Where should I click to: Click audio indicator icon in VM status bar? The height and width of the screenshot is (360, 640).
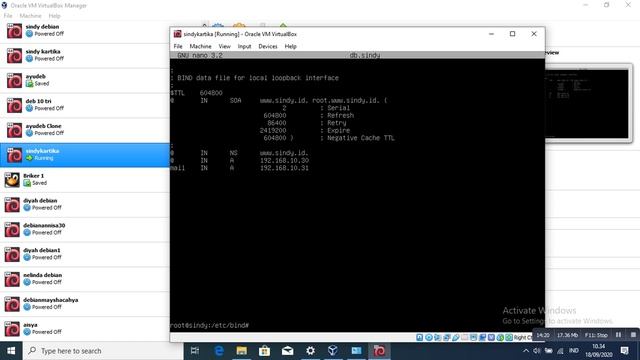click(437, 338)
